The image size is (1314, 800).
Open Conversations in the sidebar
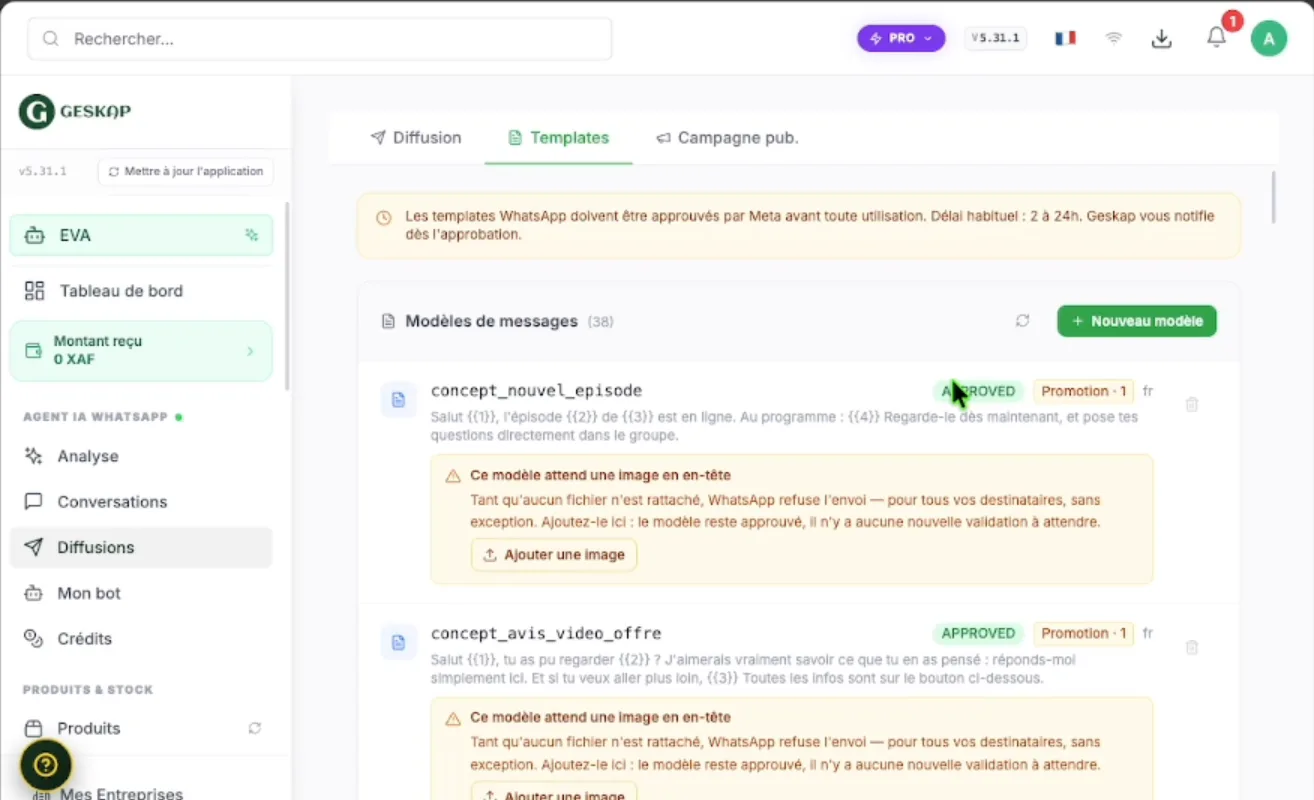(141, 502)
